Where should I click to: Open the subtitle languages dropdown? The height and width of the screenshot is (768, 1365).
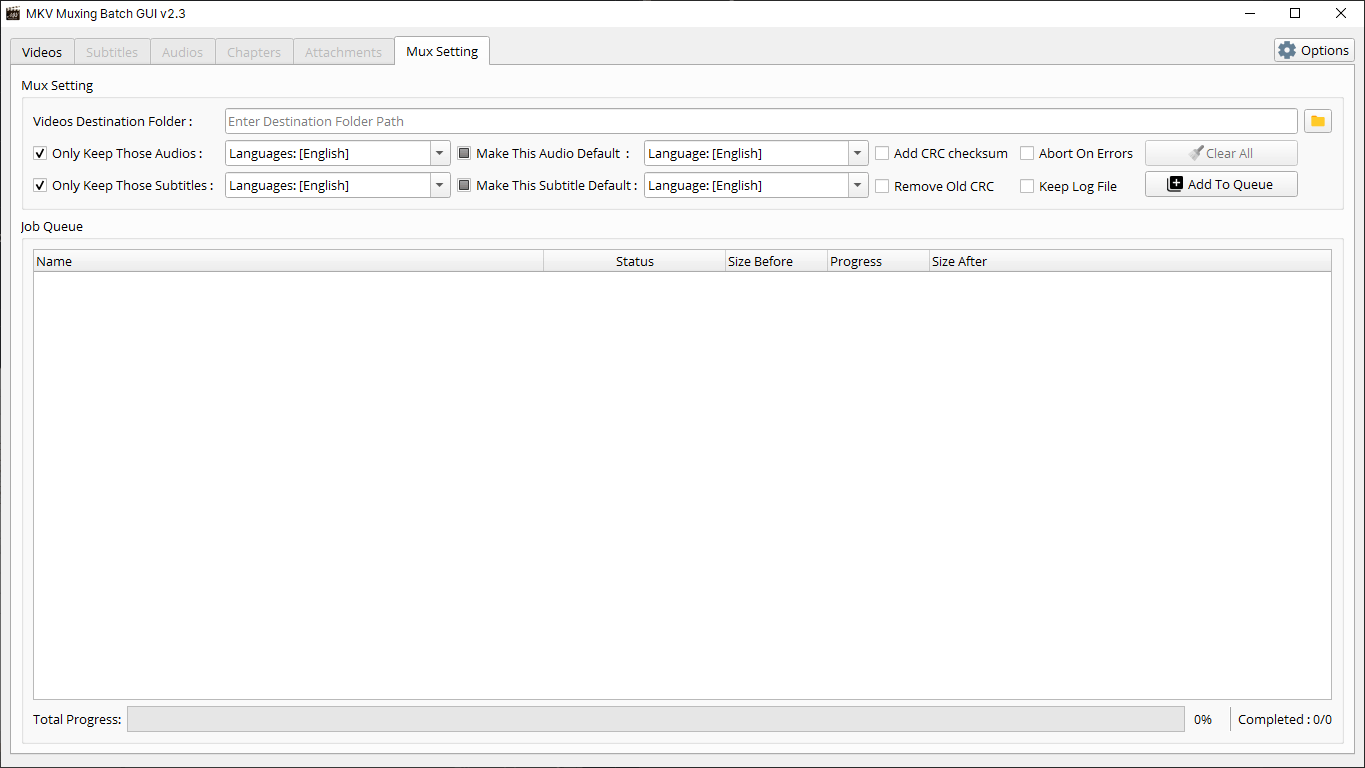point(439,185)
